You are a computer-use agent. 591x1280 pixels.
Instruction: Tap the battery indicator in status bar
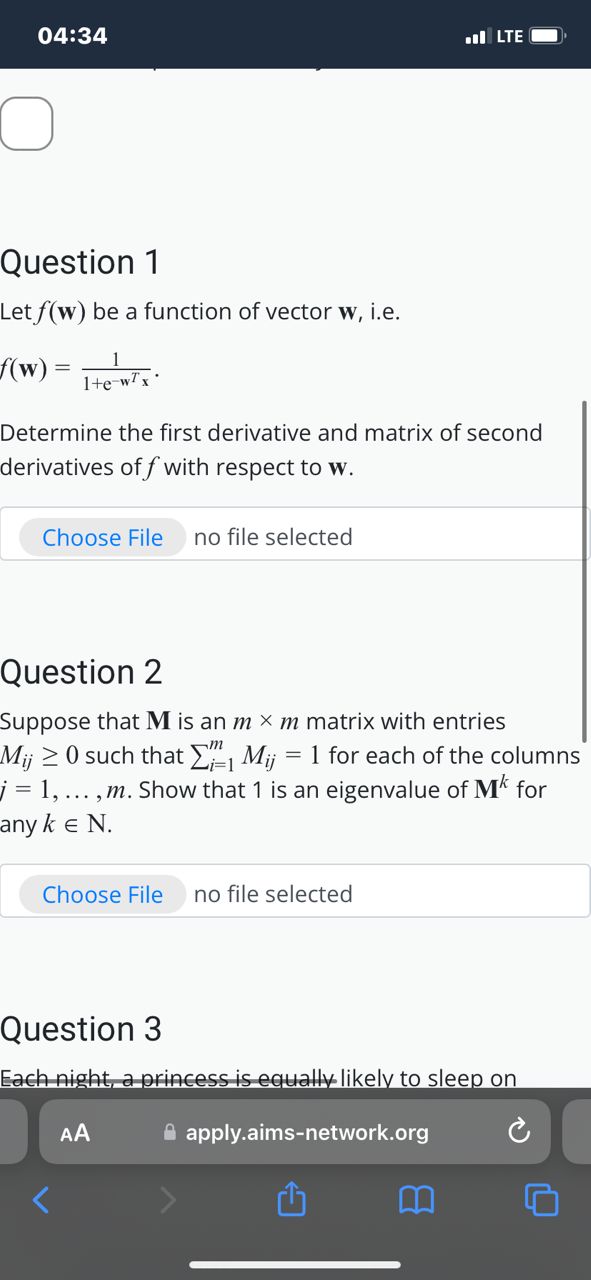[549, 36]
